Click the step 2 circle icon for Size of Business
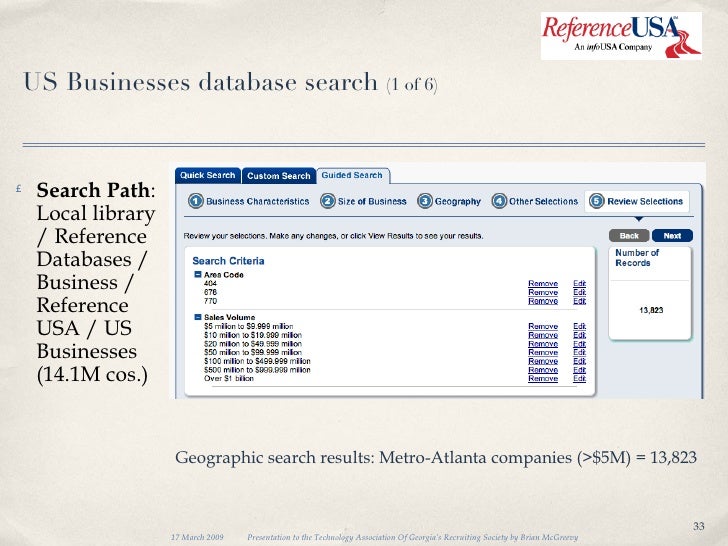Screen dimensions: 728x546 328,201
